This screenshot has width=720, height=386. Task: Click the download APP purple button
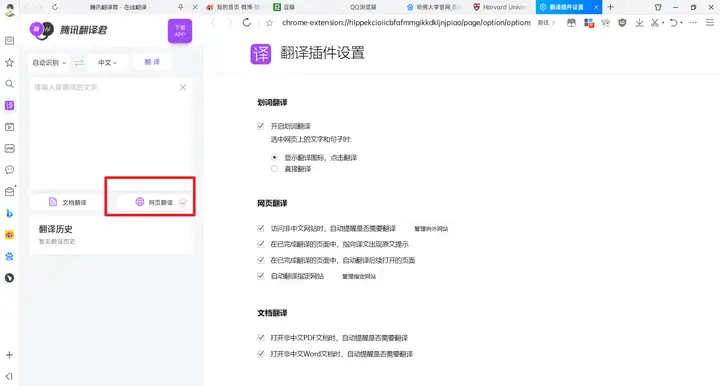click(180, 31)
